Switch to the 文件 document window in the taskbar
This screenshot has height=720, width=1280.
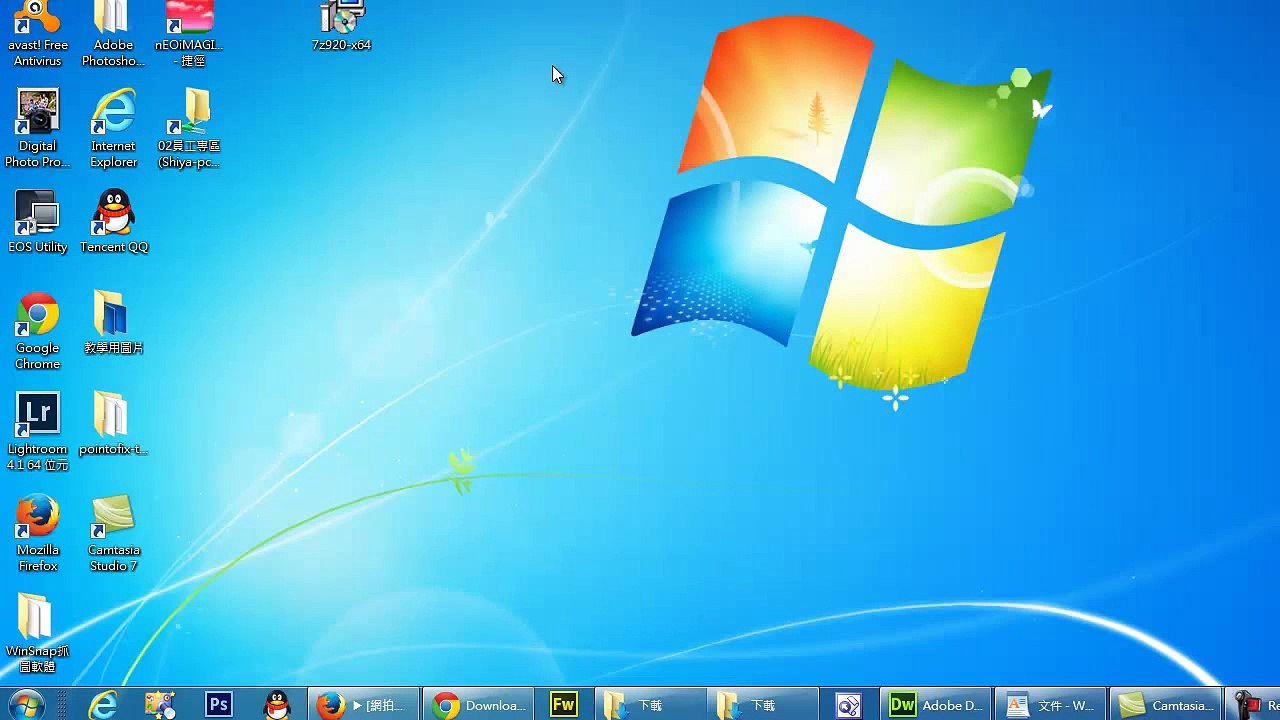[x=1051, y=705]
